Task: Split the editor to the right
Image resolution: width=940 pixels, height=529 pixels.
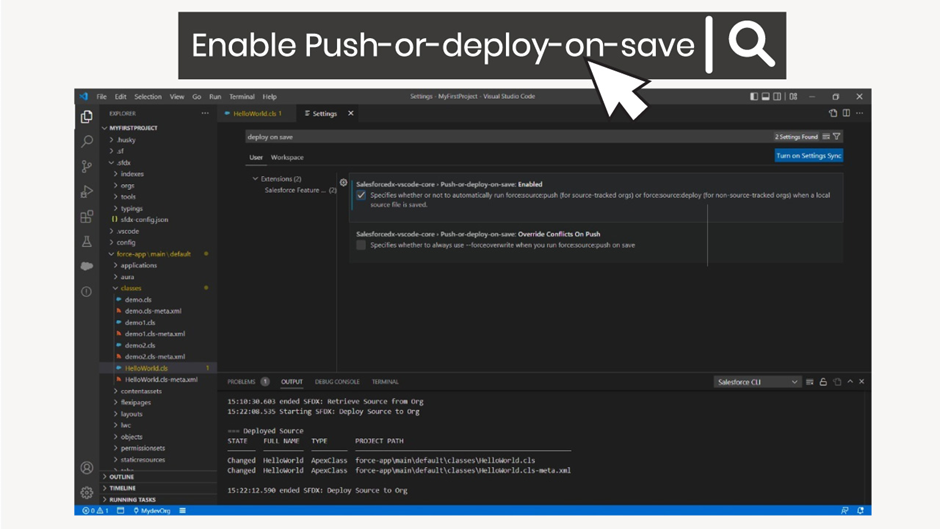Action: point(846,113)
